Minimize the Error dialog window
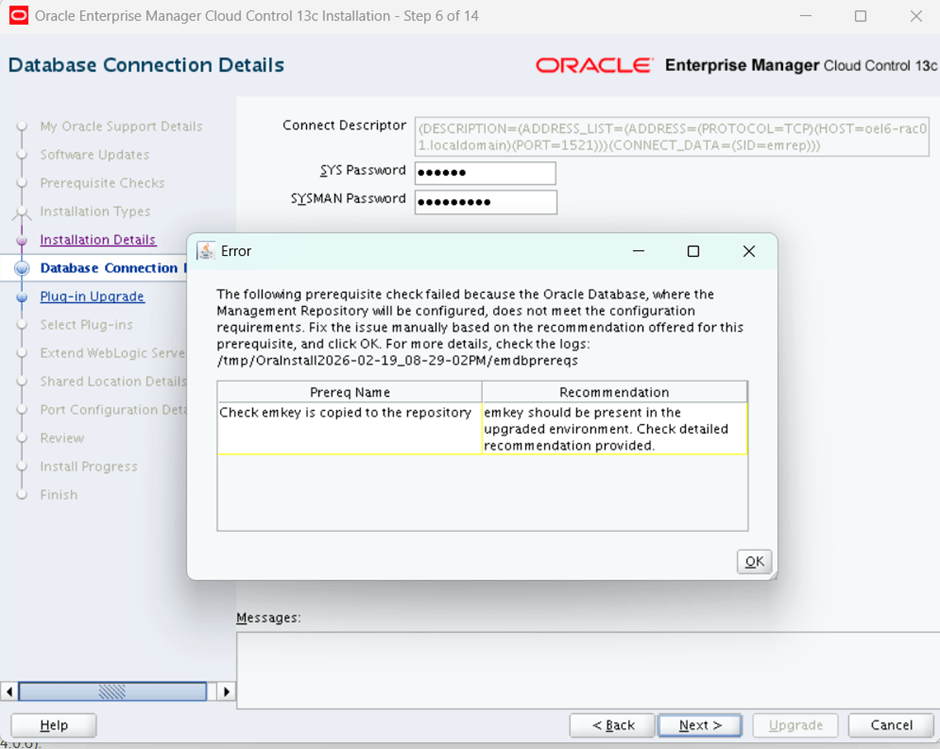This screenshot has height=749, width=940. 637,252
